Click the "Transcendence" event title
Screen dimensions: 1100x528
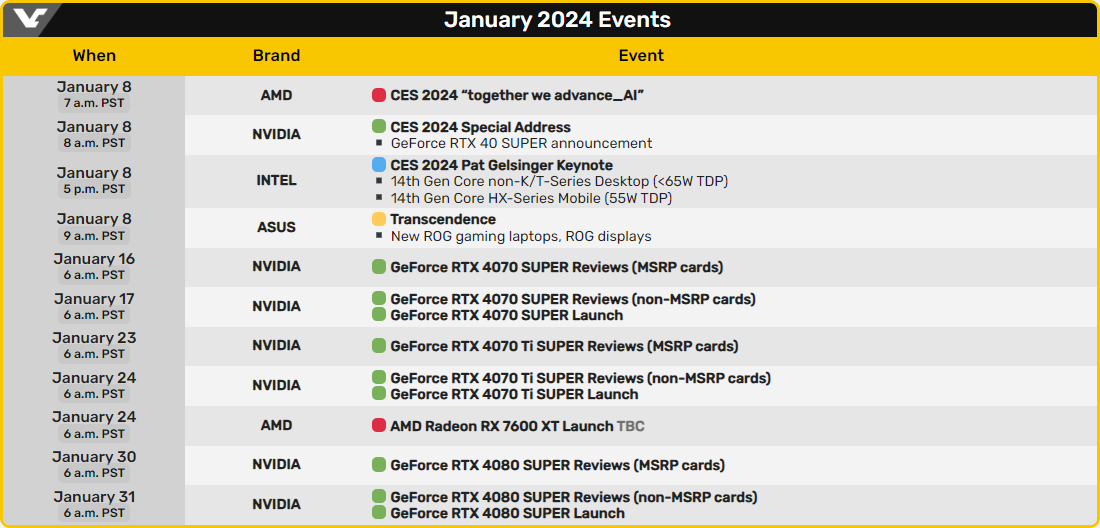point(443,219)
